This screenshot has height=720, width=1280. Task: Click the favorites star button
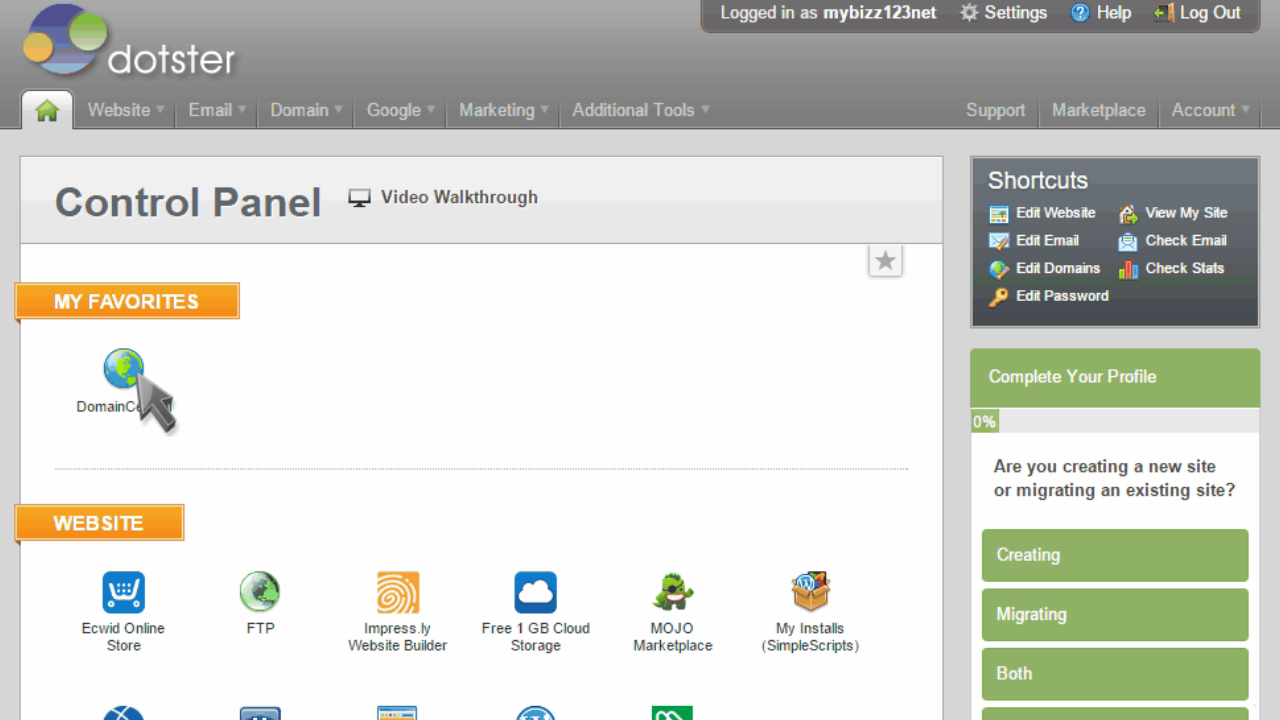click(885, 261)
